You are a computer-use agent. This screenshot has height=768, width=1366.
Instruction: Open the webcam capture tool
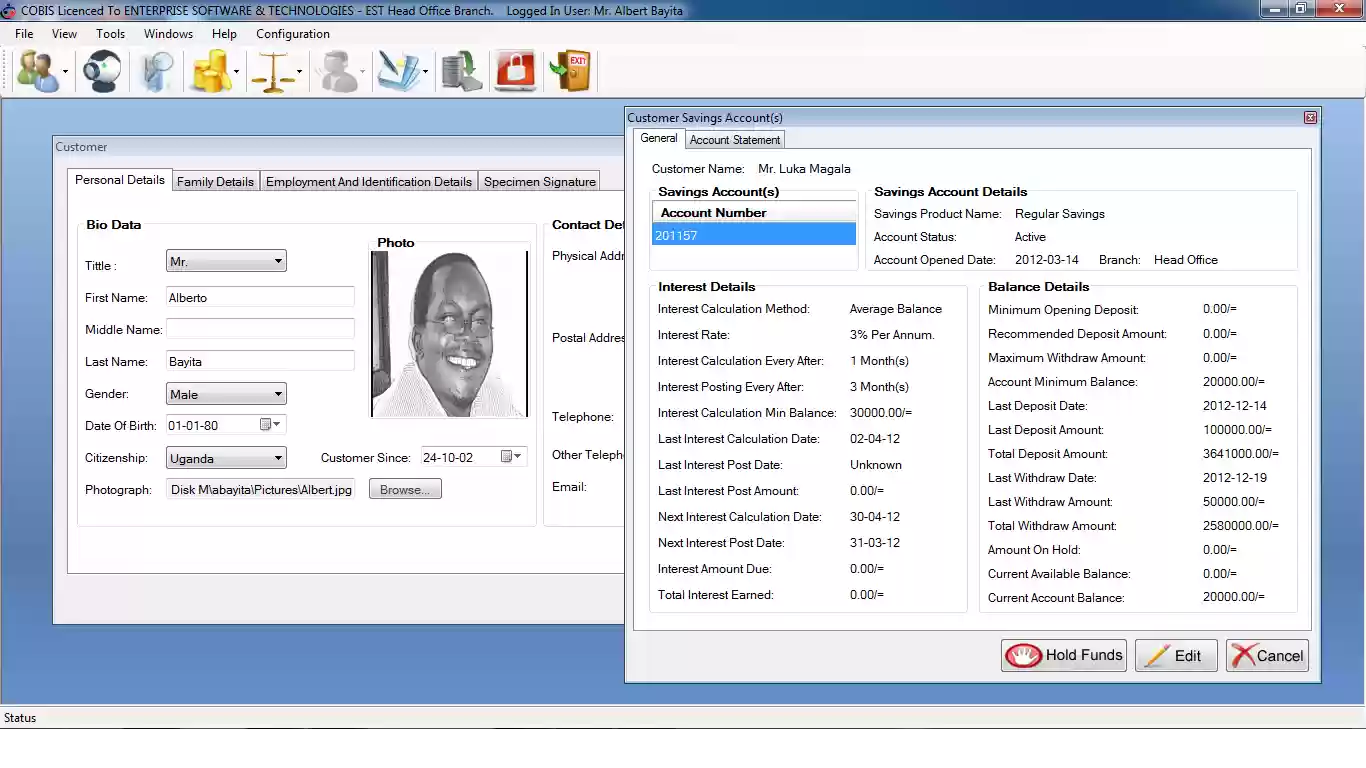click(x=102, y=71)
